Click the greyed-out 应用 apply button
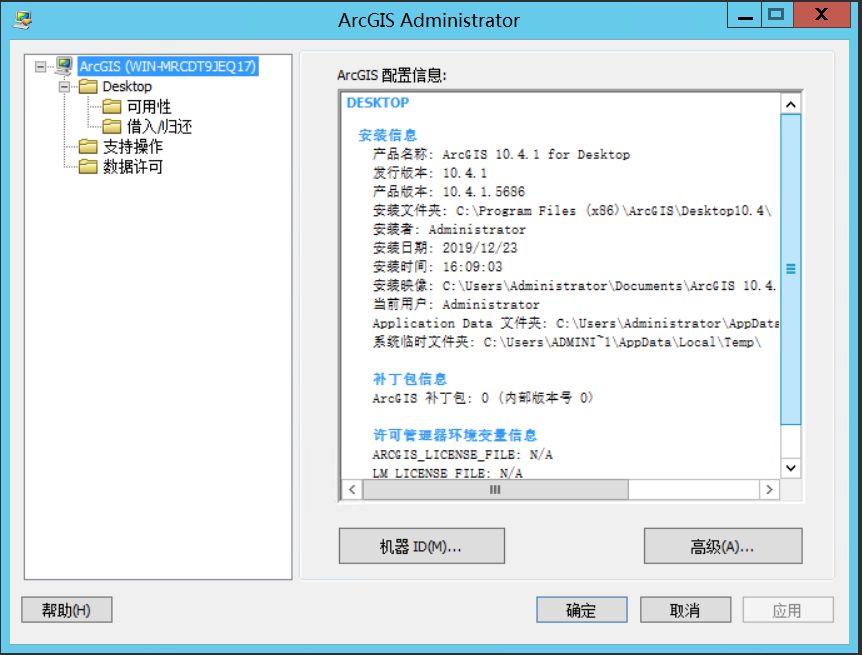The height and width of the screenshot is (655, 862). [788, 610]
